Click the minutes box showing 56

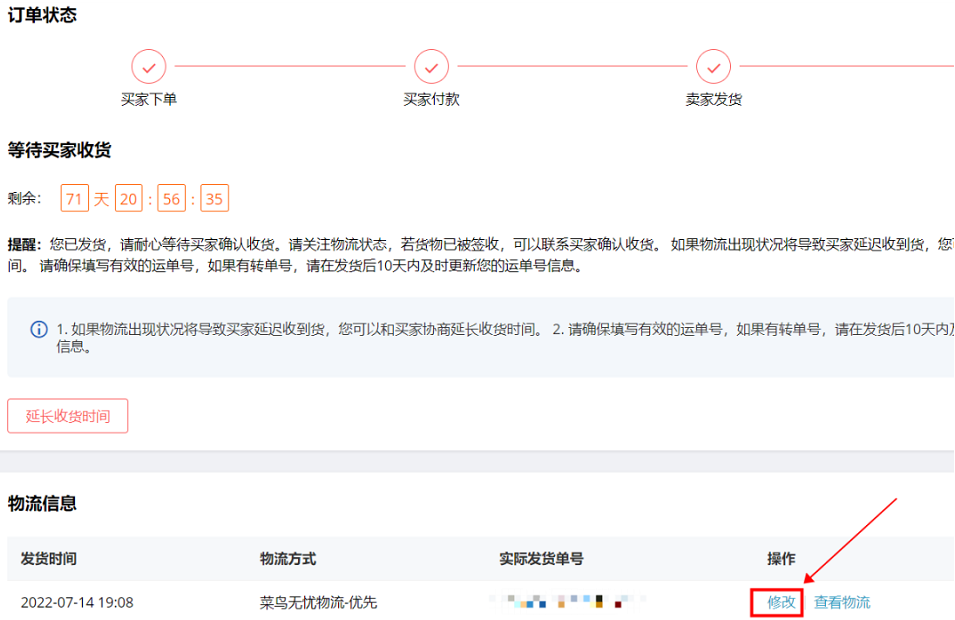[x=172, y=199]
